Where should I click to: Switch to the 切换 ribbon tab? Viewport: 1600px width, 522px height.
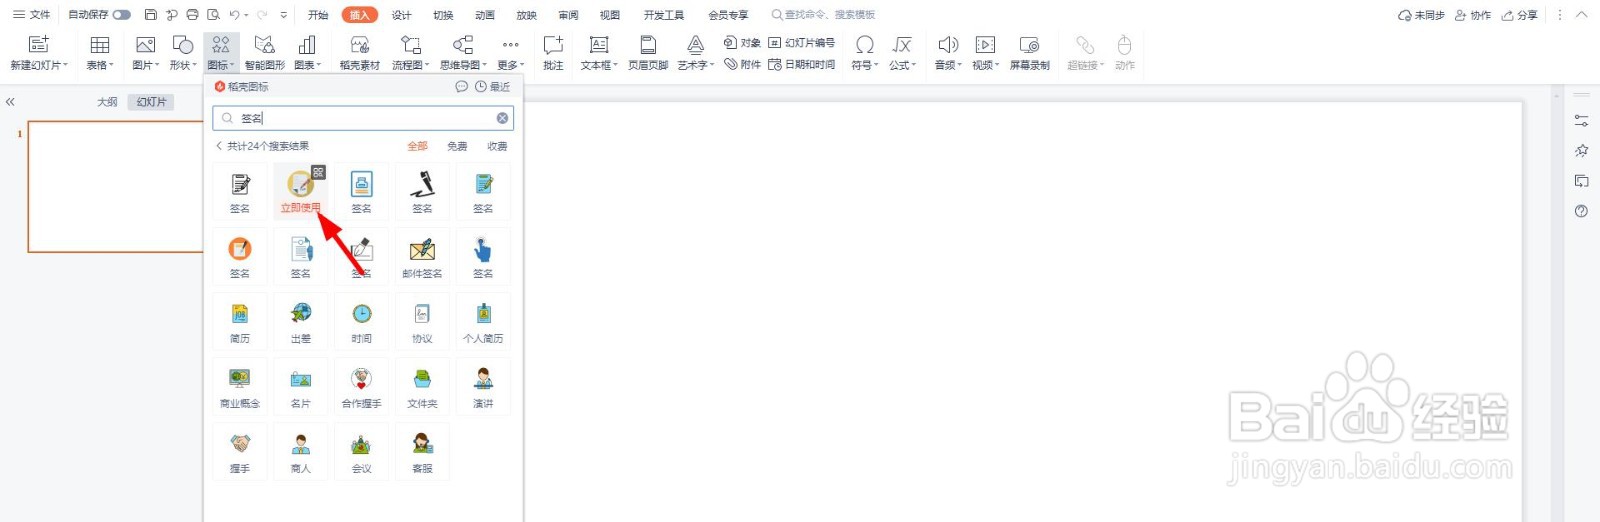pyautogui.click(x=443, y=15)
